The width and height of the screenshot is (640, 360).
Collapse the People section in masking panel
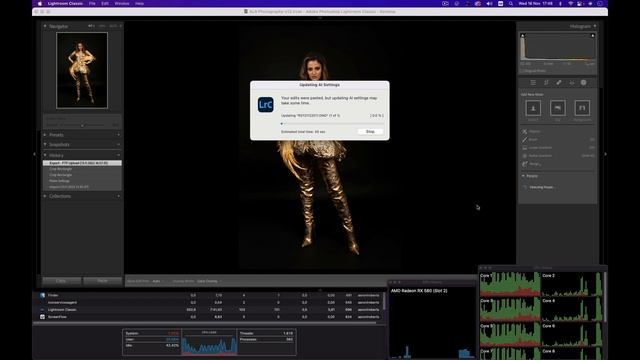[x=523, y=176]
